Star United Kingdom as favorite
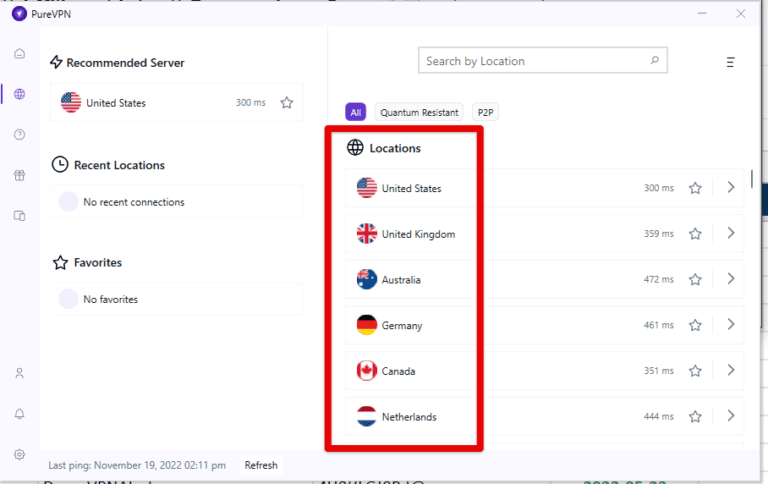The height and width of the screenshot is (484, 768). tap(695, 234)
